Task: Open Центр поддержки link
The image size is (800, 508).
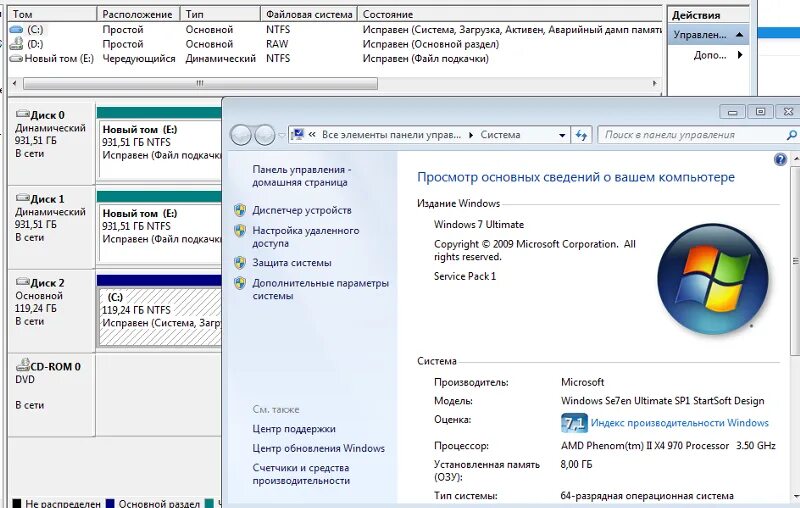Action: point(294,429)
